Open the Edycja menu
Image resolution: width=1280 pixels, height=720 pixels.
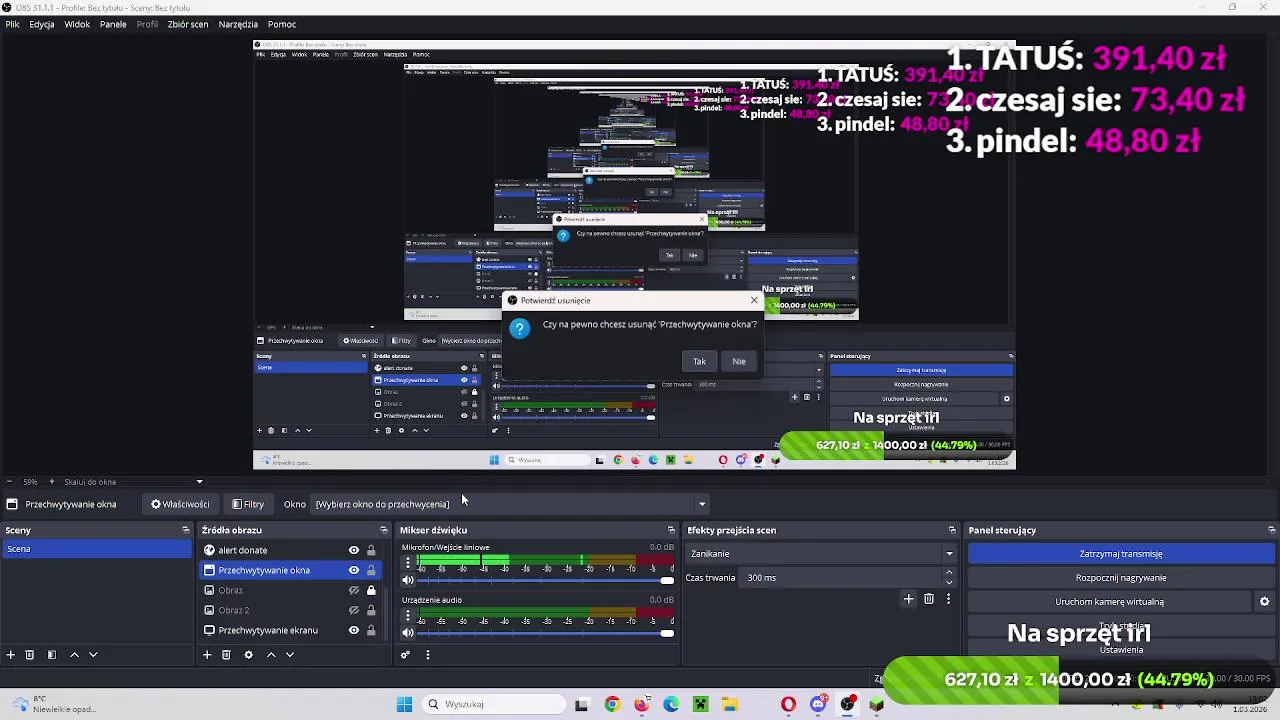(42, 24)
